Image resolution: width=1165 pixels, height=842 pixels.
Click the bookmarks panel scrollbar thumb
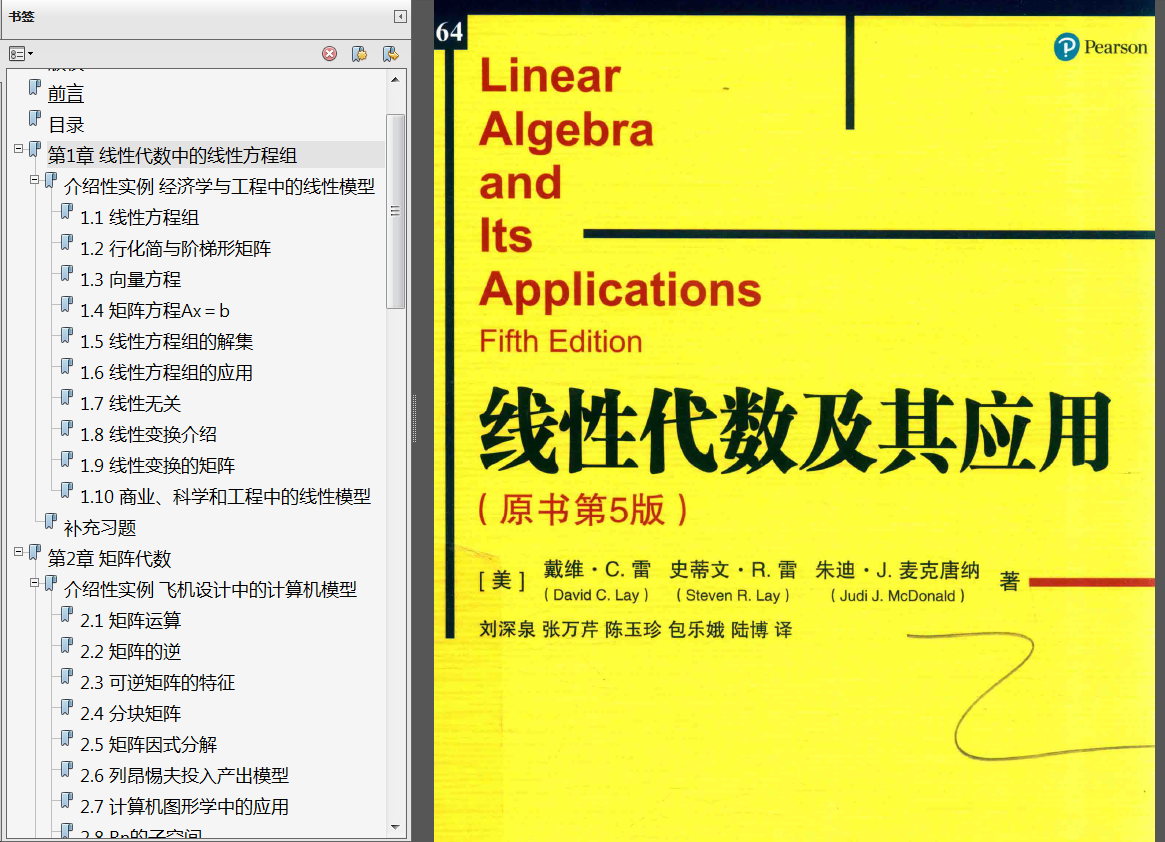pos(395,211)
